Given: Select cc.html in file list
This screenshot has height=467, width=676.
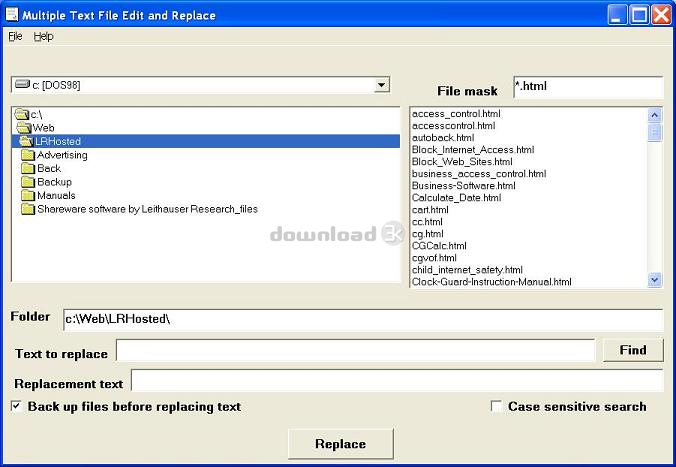Looking at the screenshot, I should 427,222.
